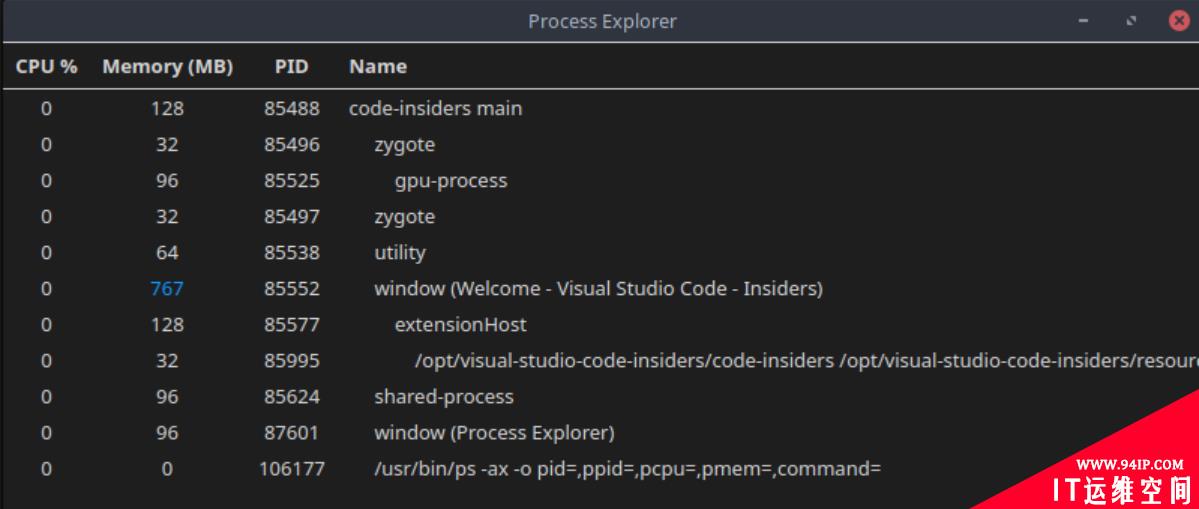1199x509 pixels.
Task: Click the Process Explorer title bar text
Action: tap(603, 21)
